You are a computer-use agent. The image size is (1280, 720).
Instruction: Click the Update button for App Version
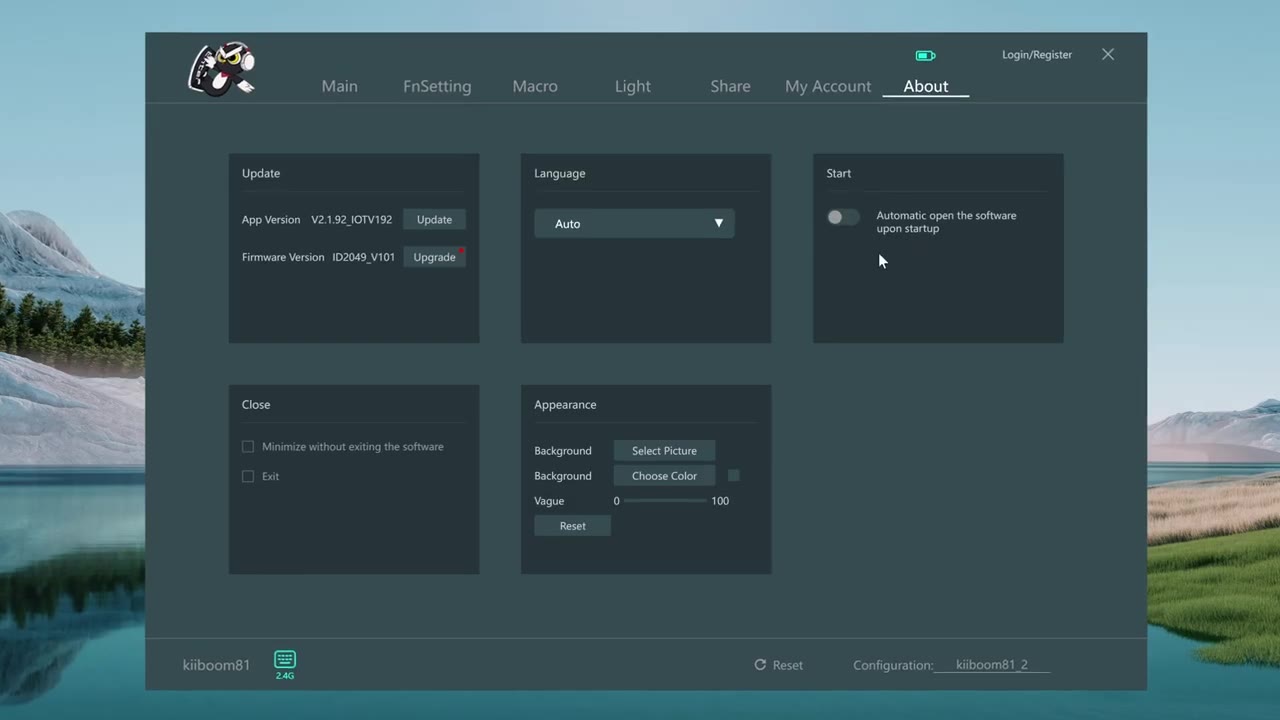pyautogui.click(x=434, y=219)
